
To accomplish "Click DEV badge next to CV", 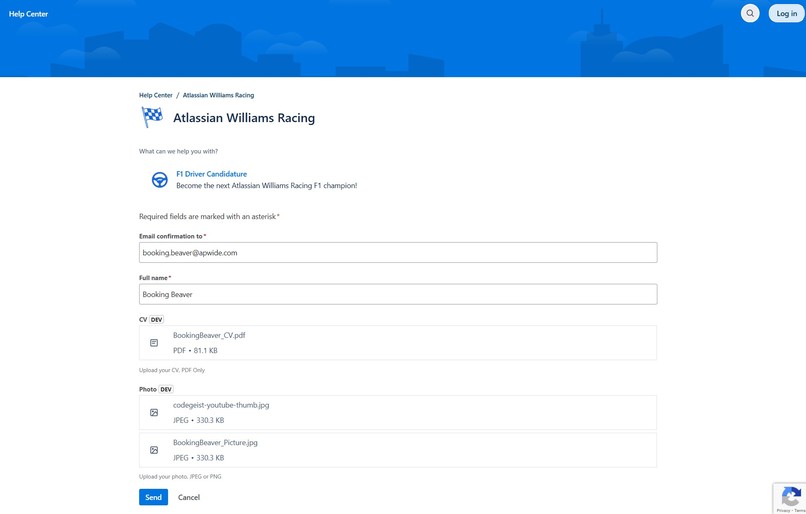I will (x=156, y=320).
